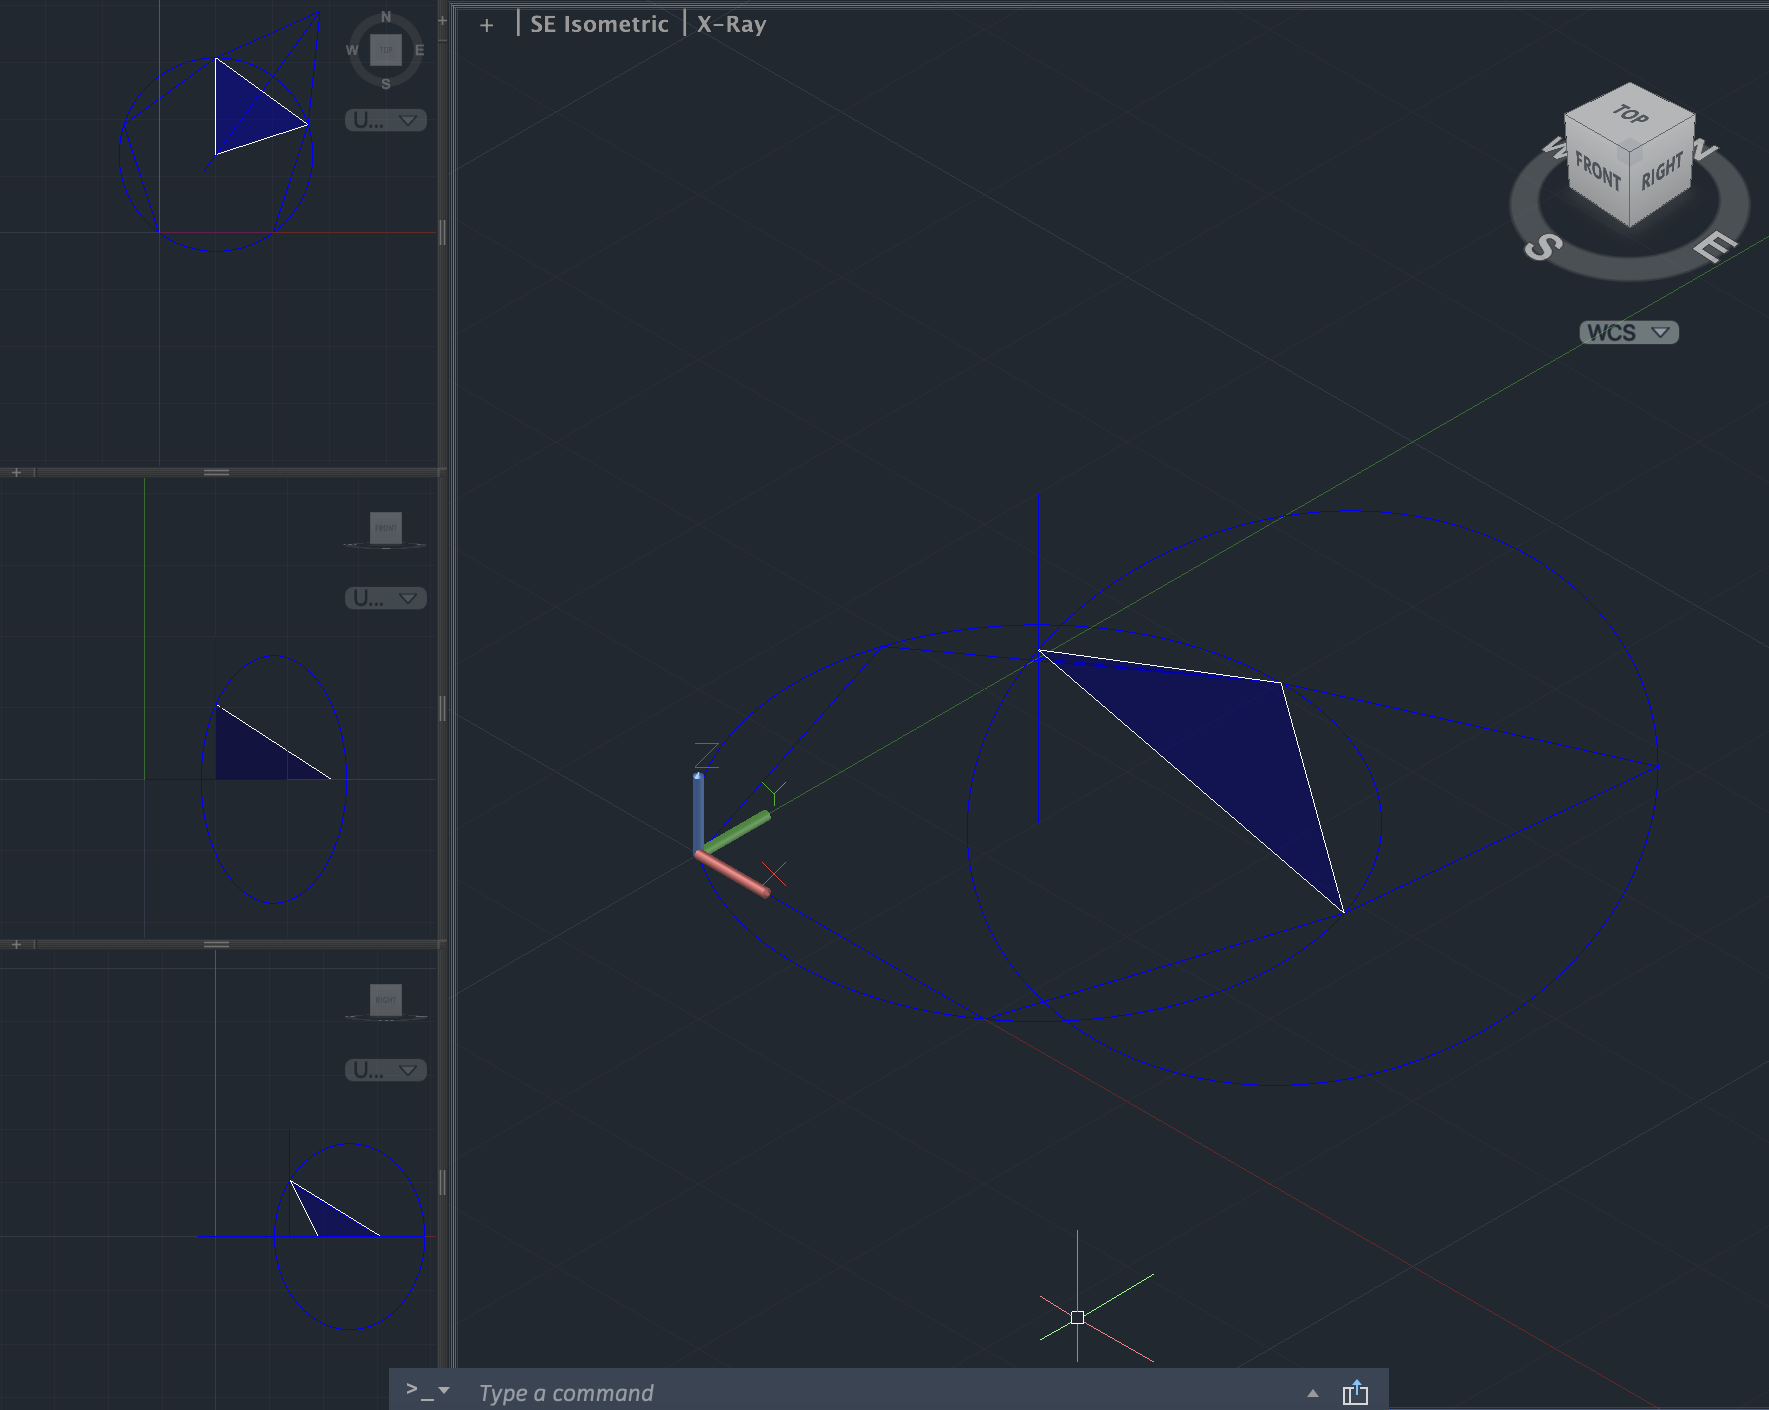Screen dimensions: 1769x1410
Task: Click the S compass letter on main ViewCube
Action: click(x=1543, y=246)
